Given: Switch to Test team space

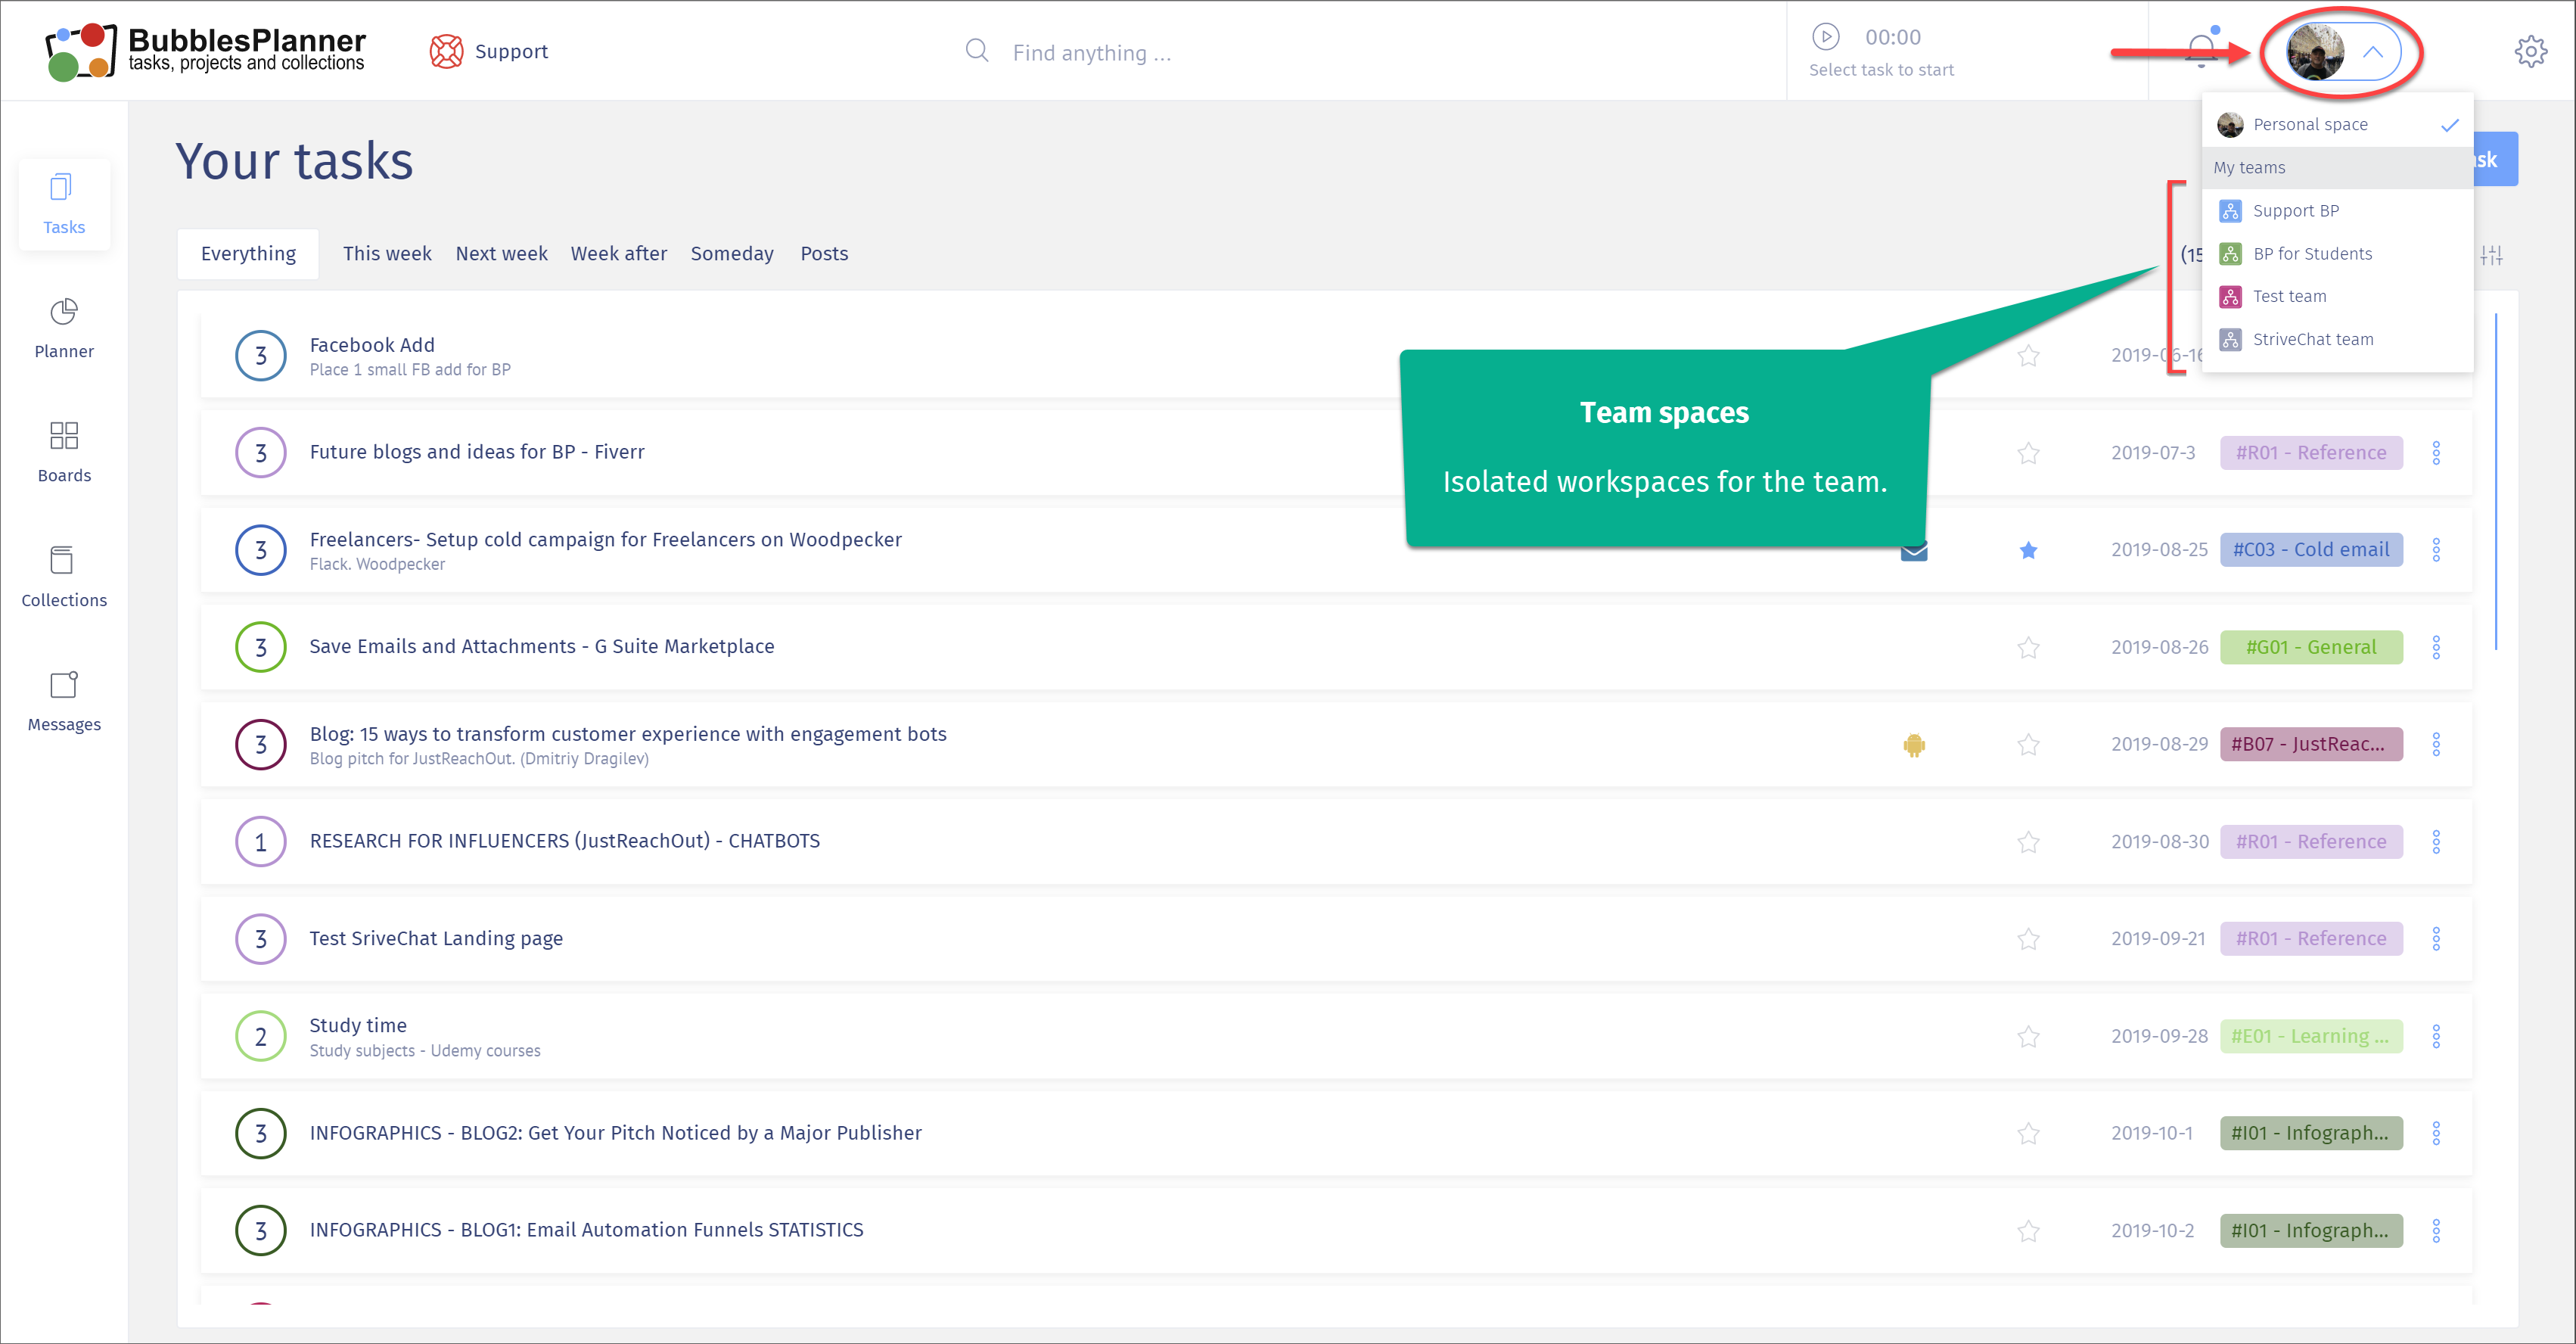Looking at the screenshot, I should coord(2338,297).
